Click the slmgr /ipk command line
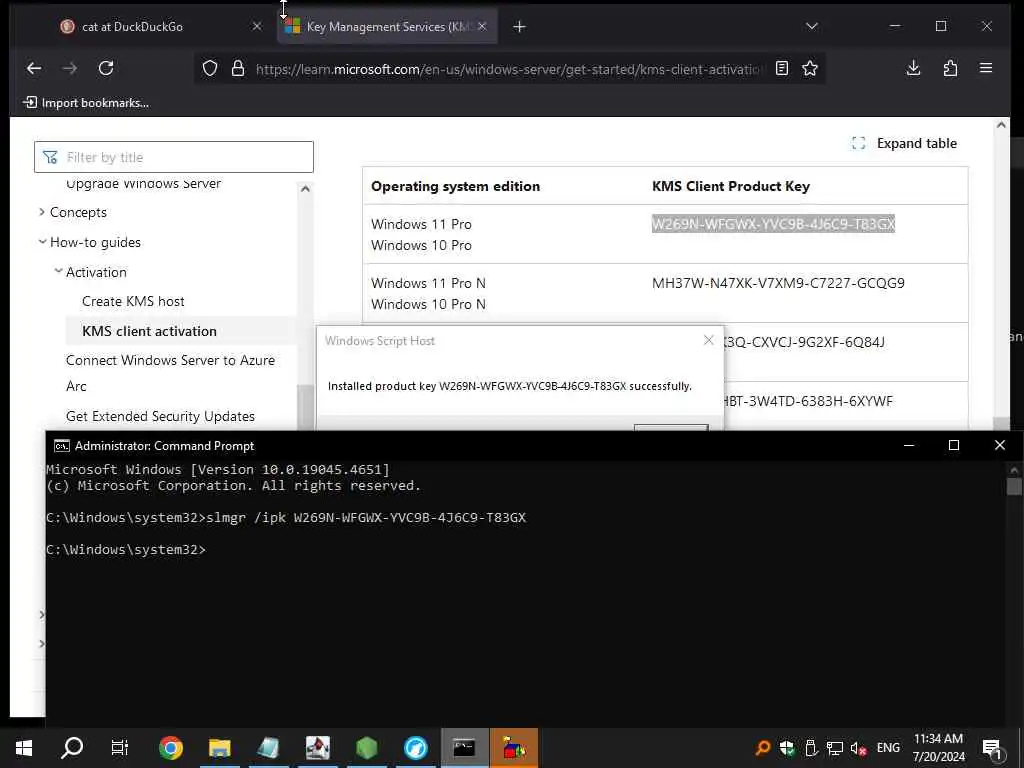1024x768 pixels. 286,517
